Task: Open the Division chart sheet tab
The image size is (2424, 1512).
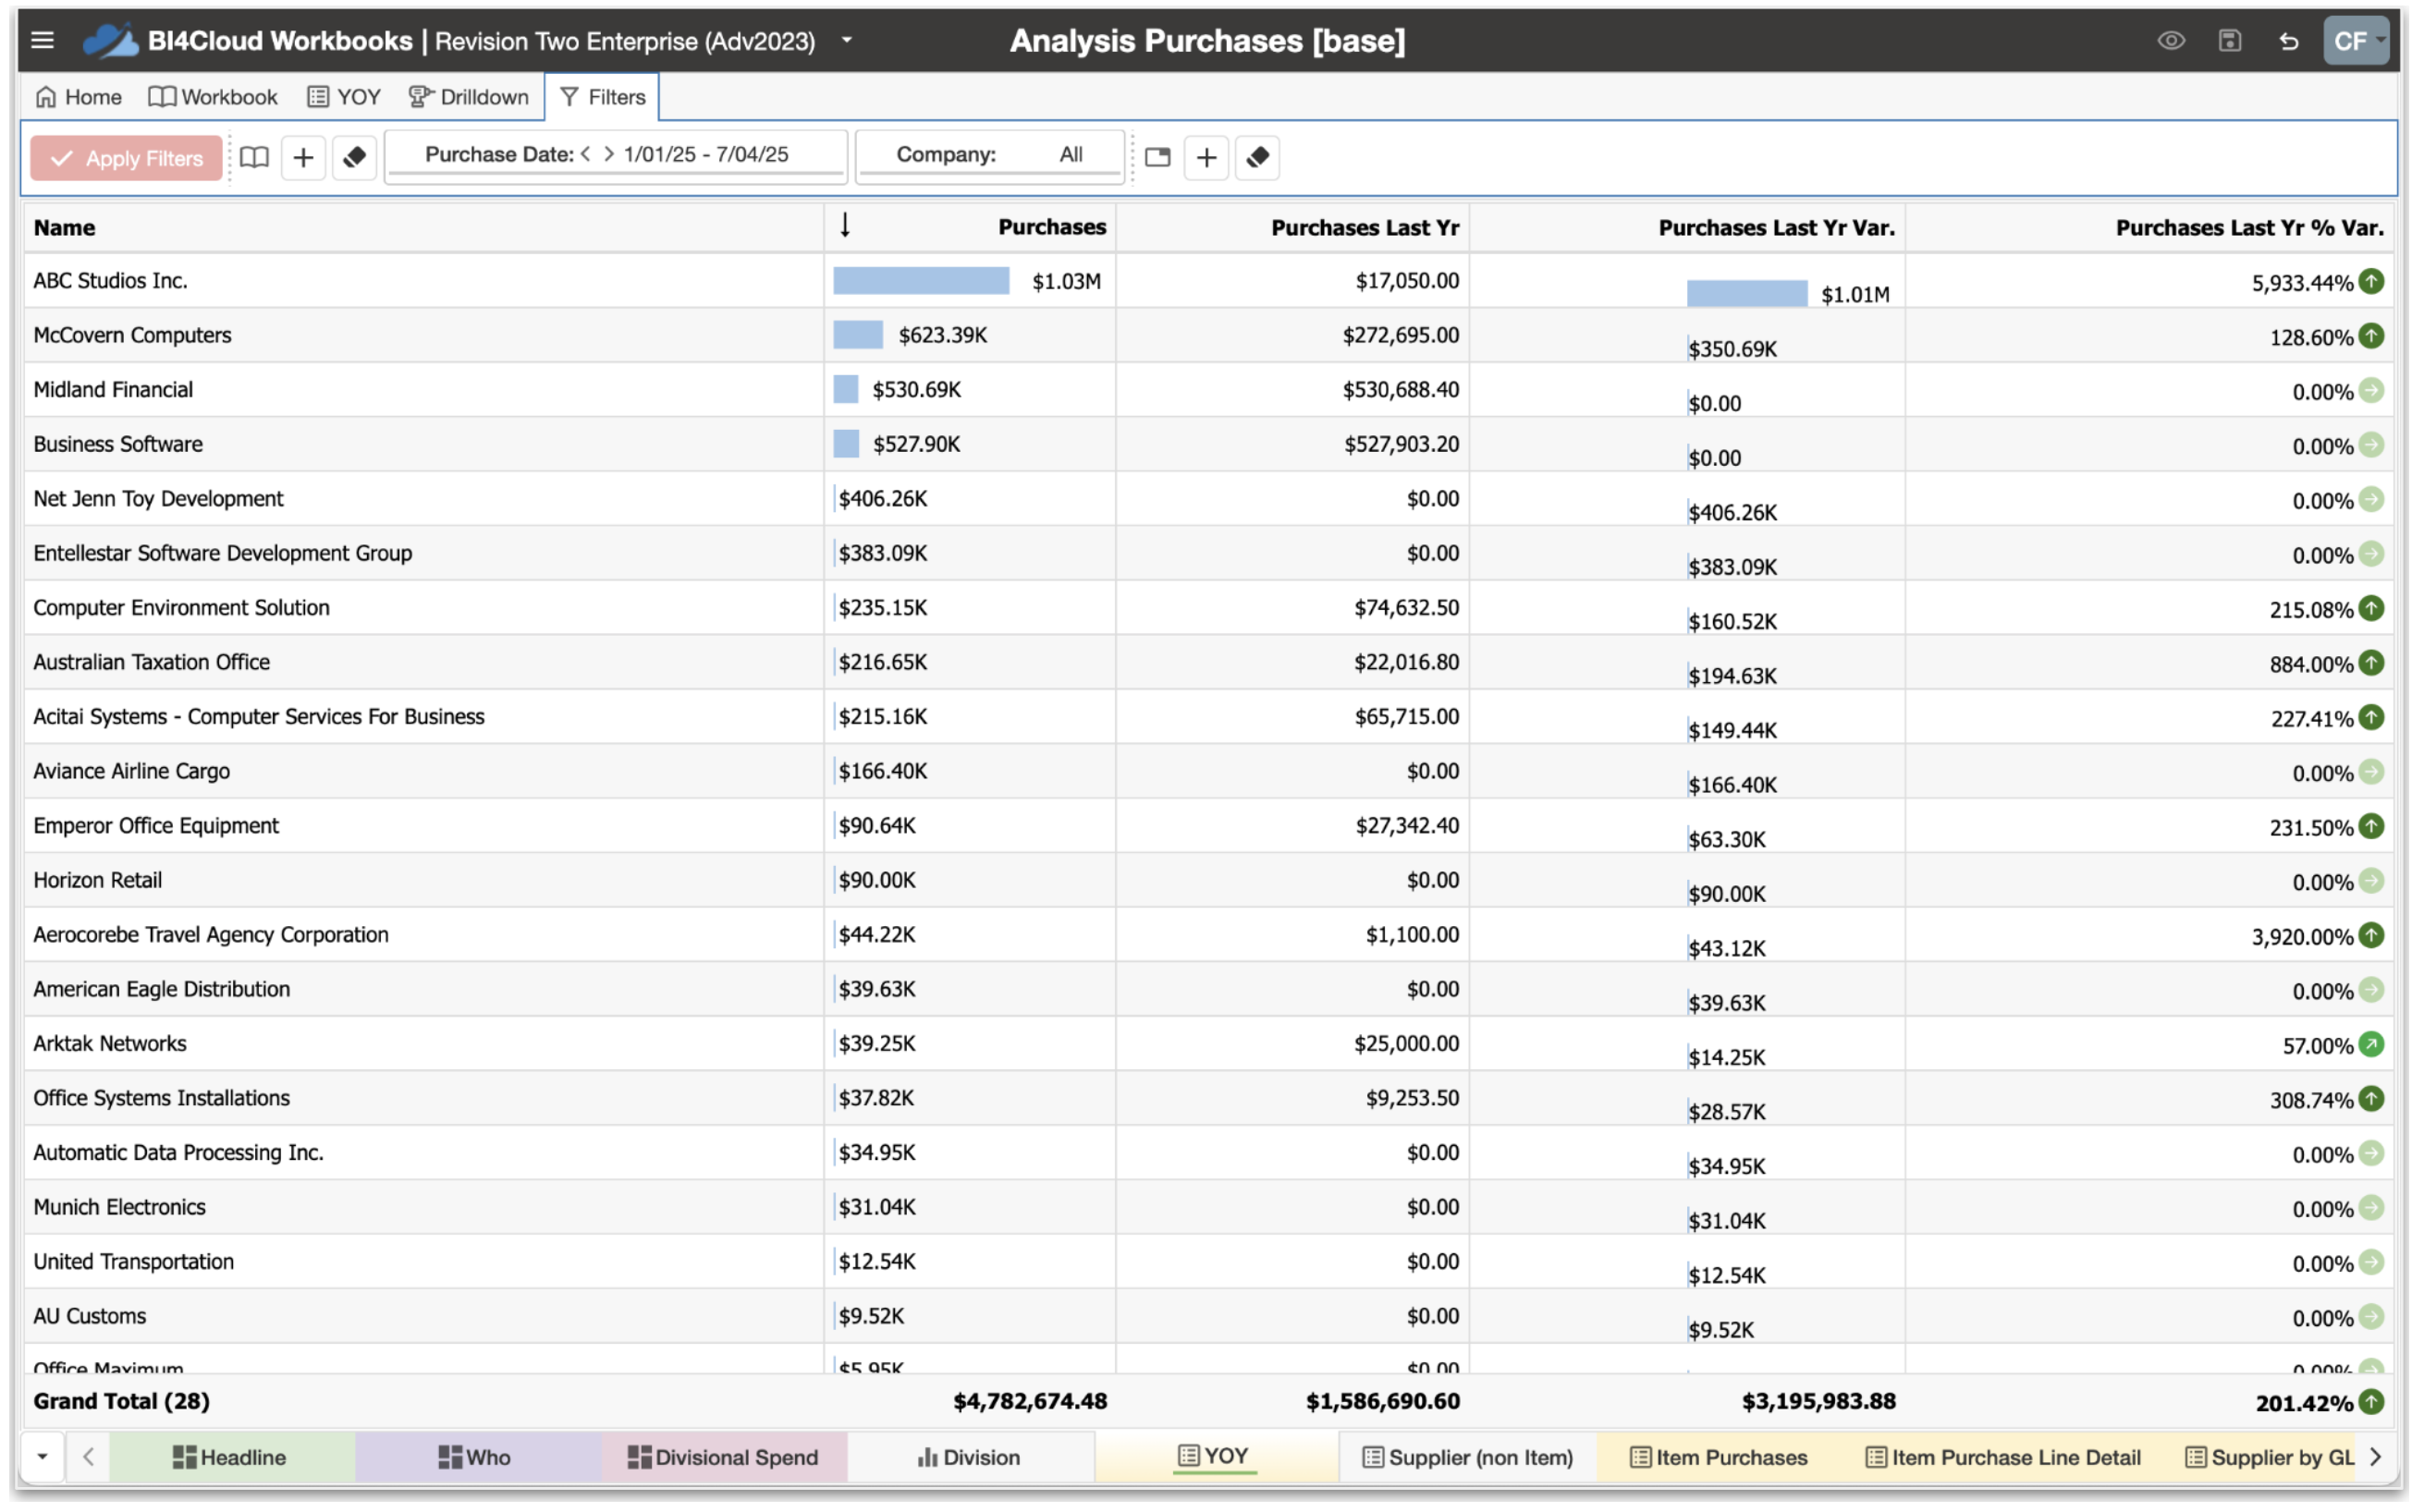Action: 969,1458
